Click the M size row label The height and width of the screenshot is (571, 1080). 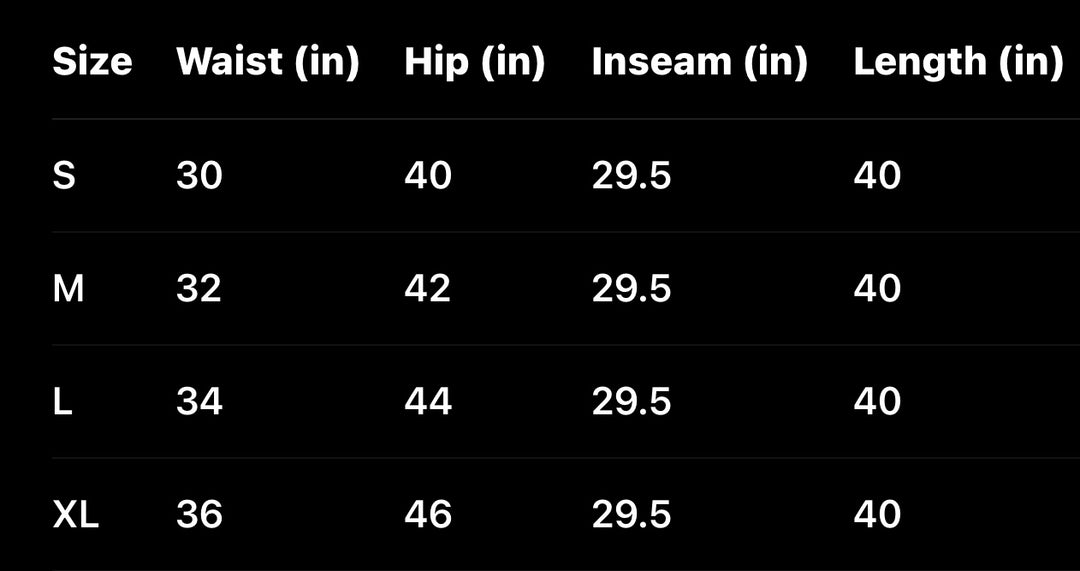click(x=68, y=289)
